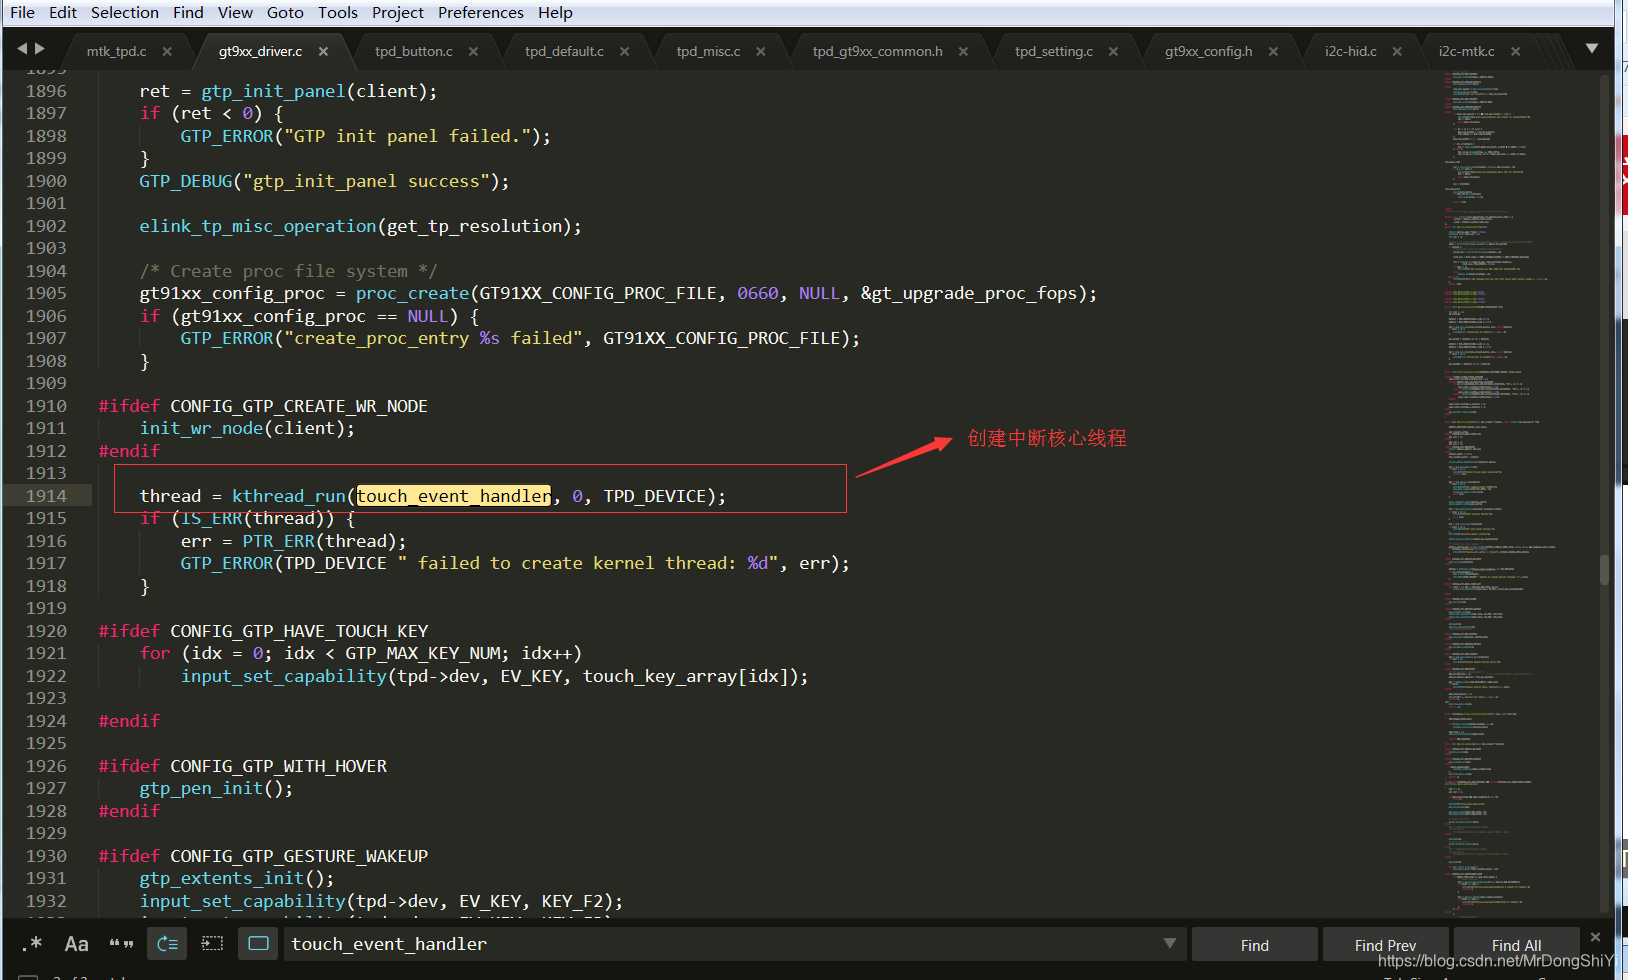Viewport: 1628px width, 980px height.
Task: Click highlighted touch_event_handler in code
Action: point(454,496)
